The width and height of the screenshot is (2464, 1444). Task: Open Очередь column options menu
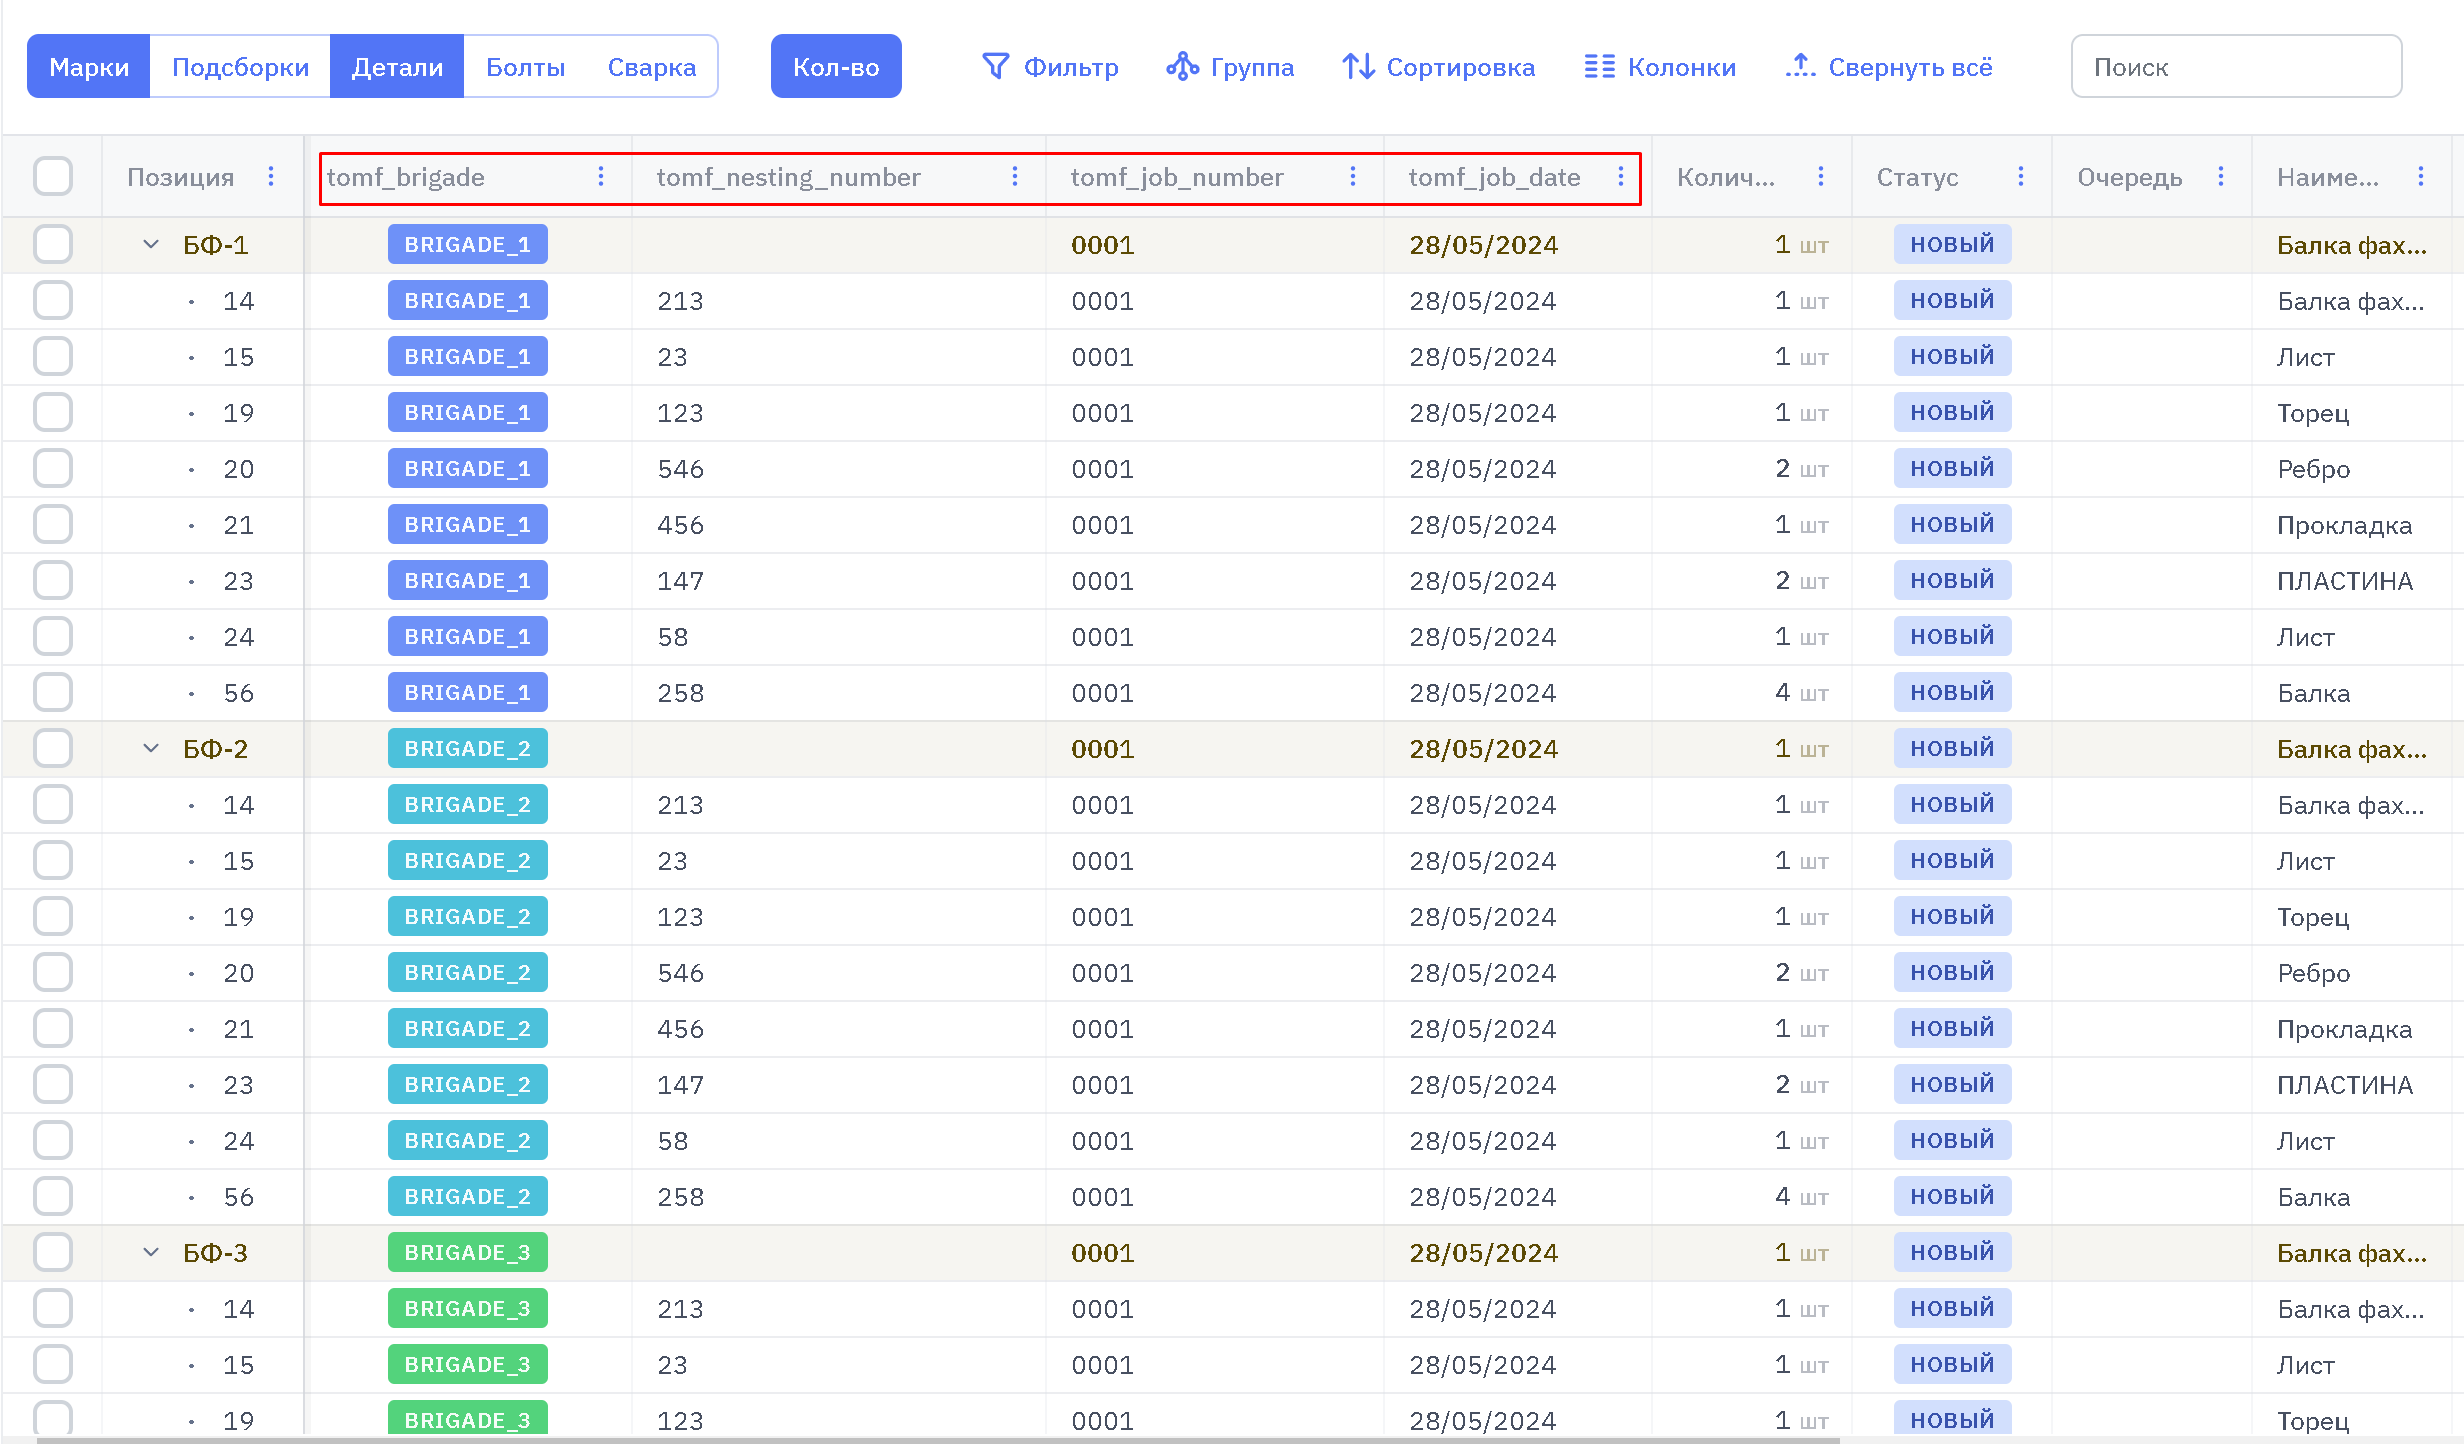(2221, 176)
